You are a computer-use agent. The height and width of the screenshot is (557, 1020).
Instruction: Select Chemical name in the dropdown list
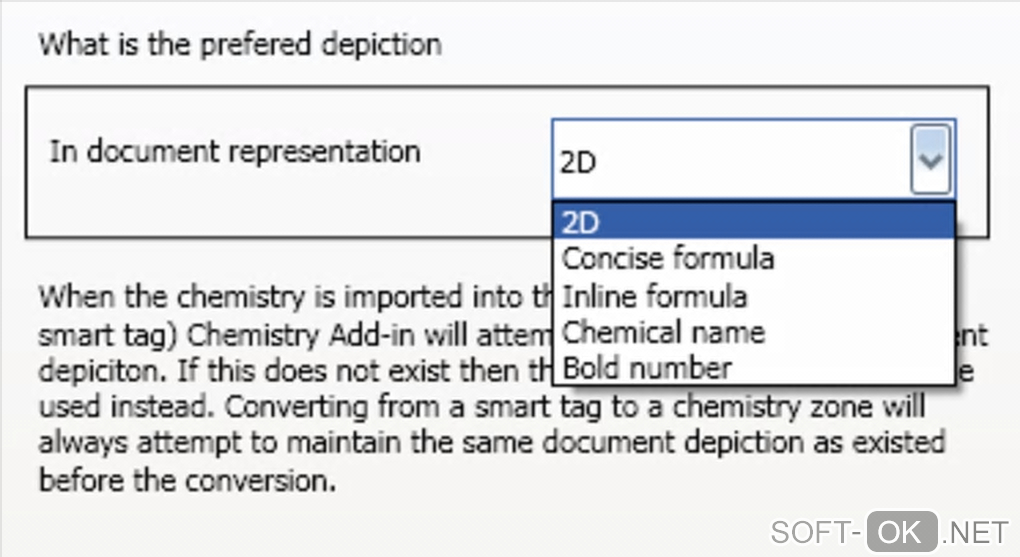coord(663,332)
